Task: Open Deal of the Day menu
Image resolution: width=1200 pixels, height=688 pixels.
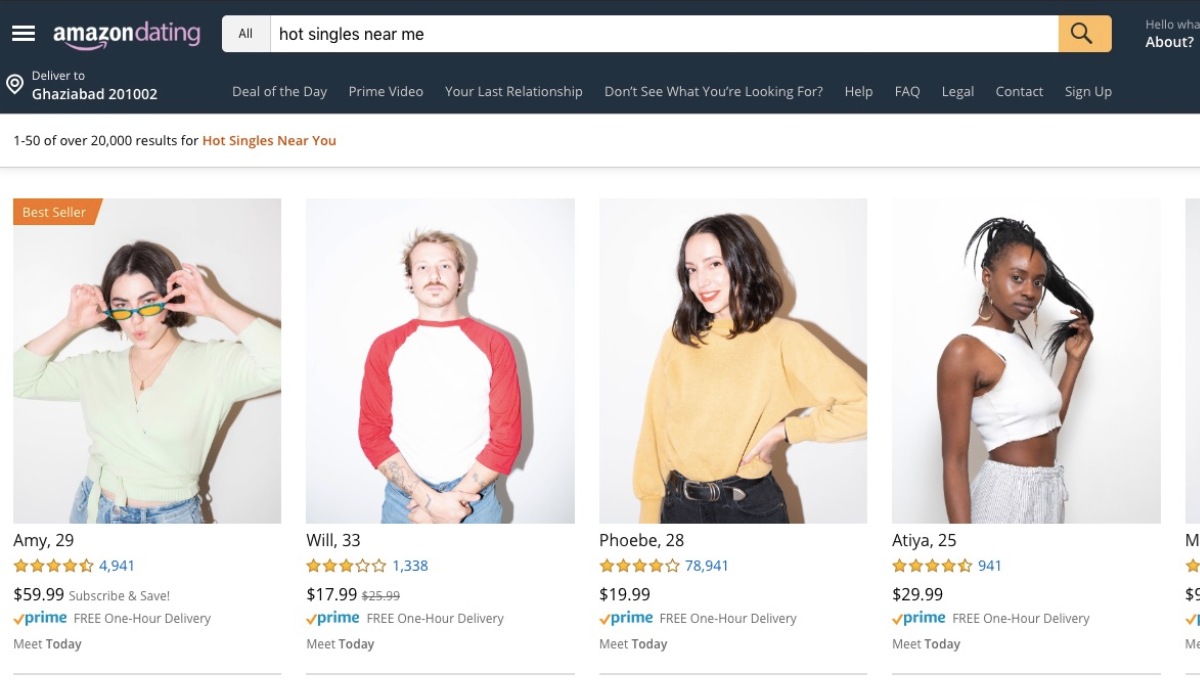Action: (x=279, y=91)
